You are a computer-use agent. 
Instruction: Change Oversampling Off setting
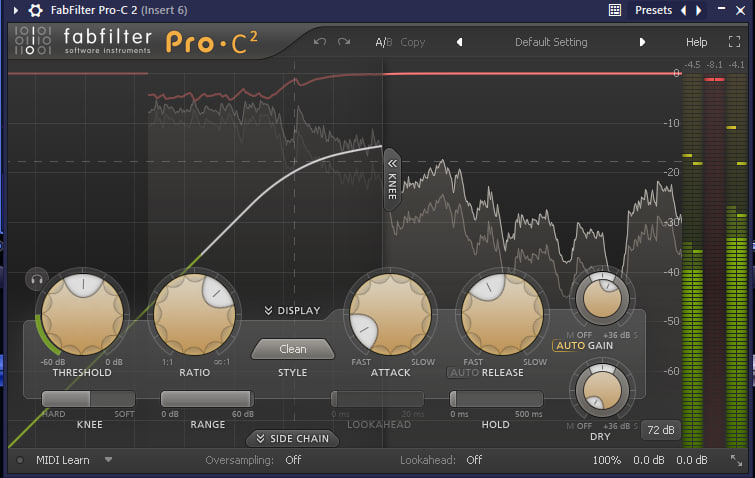[x=293, y=460]
